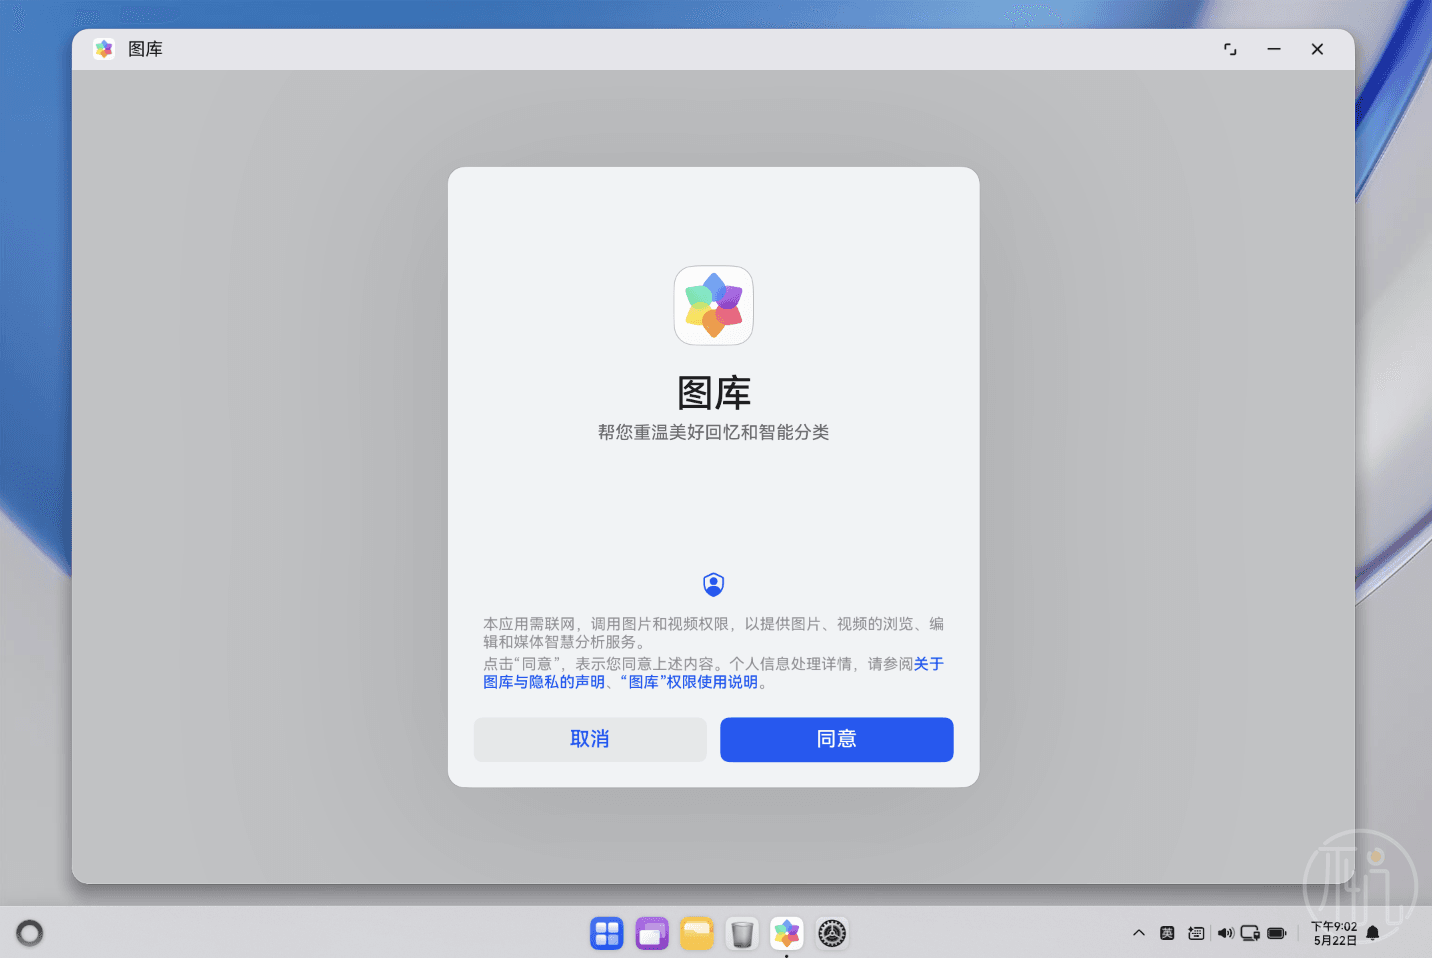Switch the 英 input method indicator
Image resolution: width=1432 pixels, height=958 pixels.
[x=1167, y=933]
